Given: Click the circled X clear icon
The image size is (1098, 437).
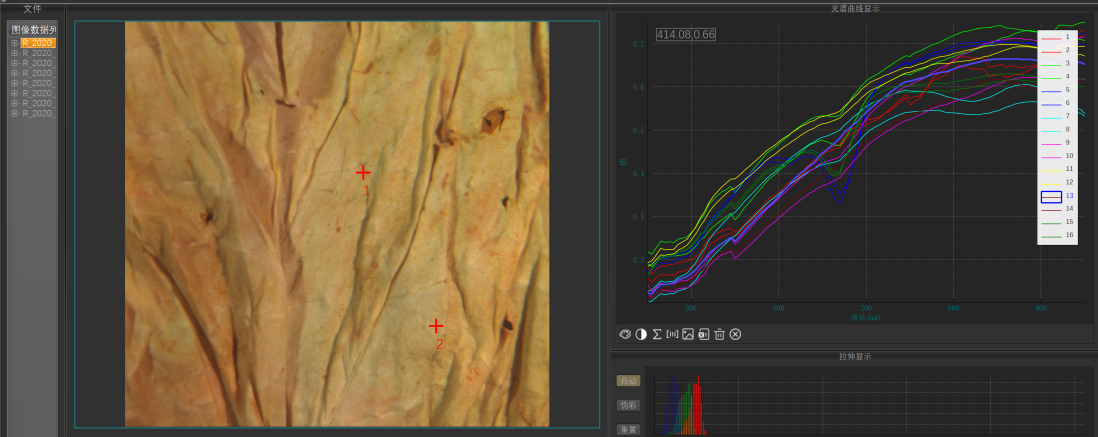Looking at the screenshot, I should tap(735, 334).
